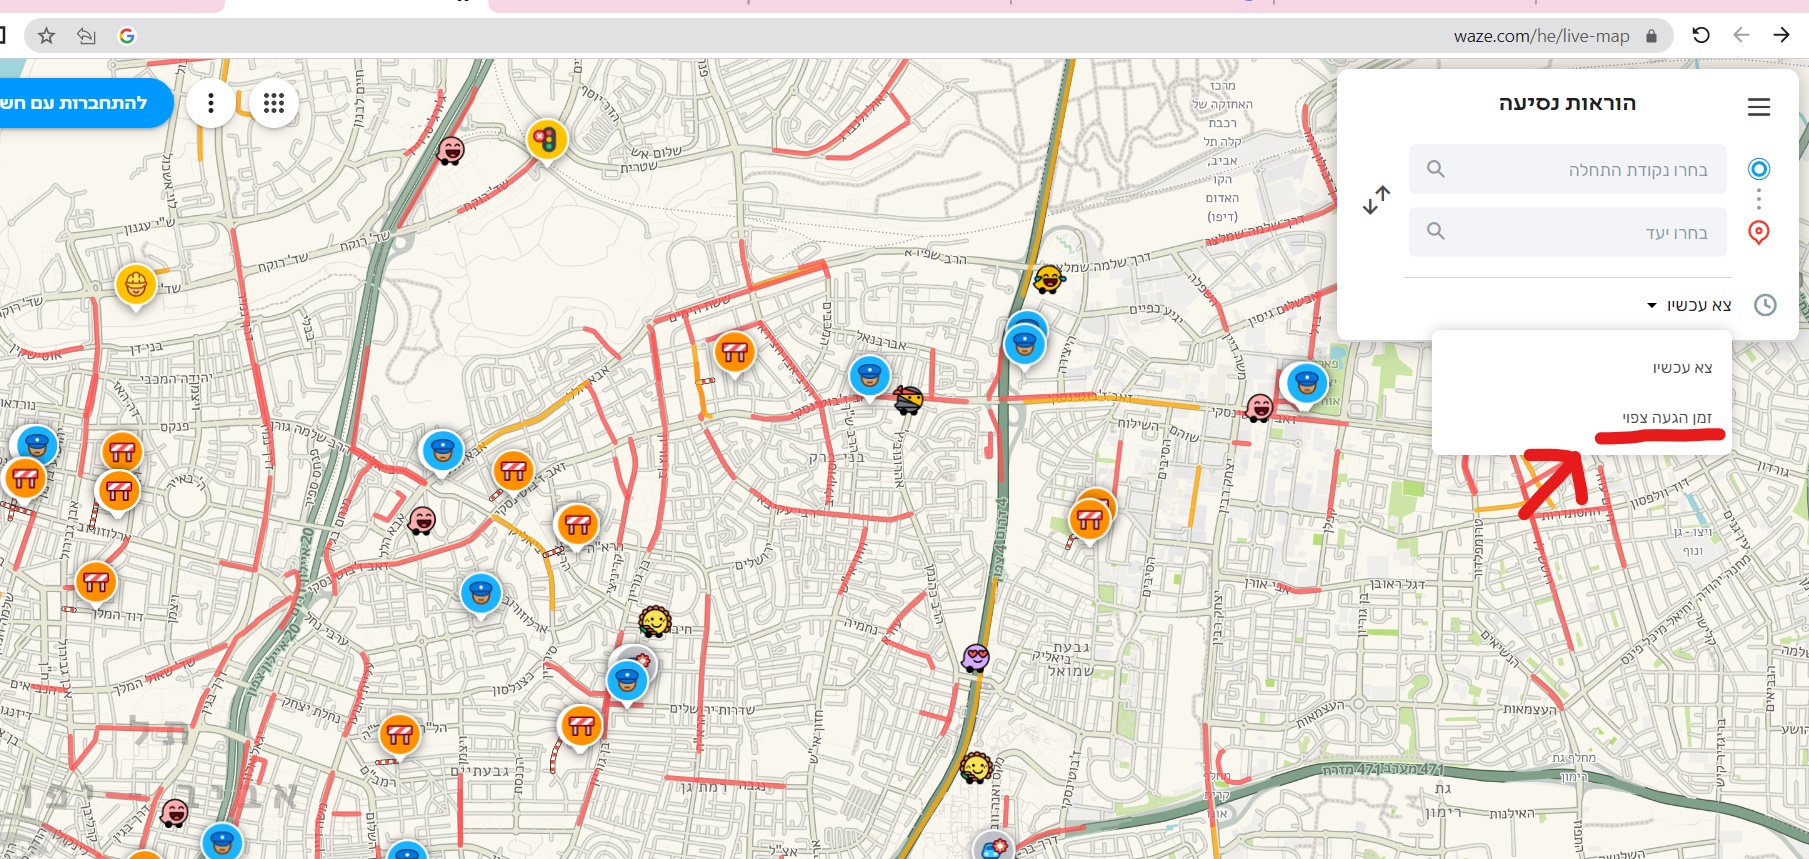
Task: Open the yellow hard-hat construction marker
Action: coord(136,286)
